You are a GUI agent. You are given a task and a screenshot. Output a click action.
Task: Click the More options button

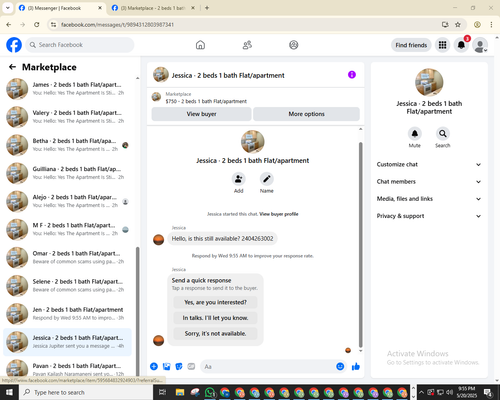[306, 114]
